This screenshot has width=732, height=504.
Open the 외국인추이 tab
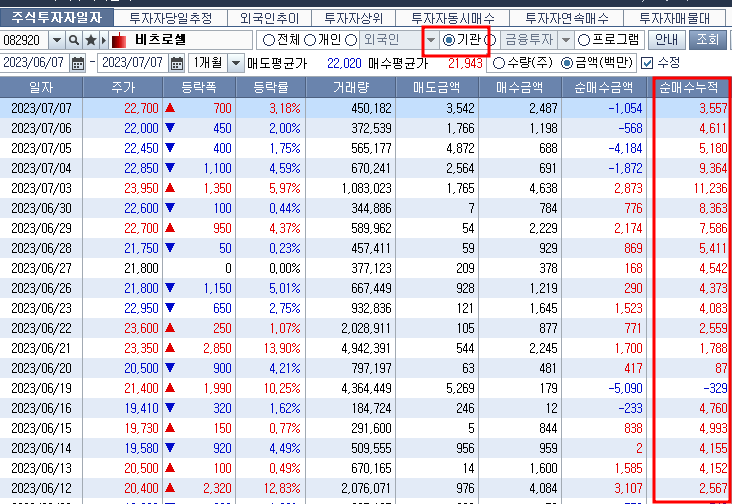[269, 18]
